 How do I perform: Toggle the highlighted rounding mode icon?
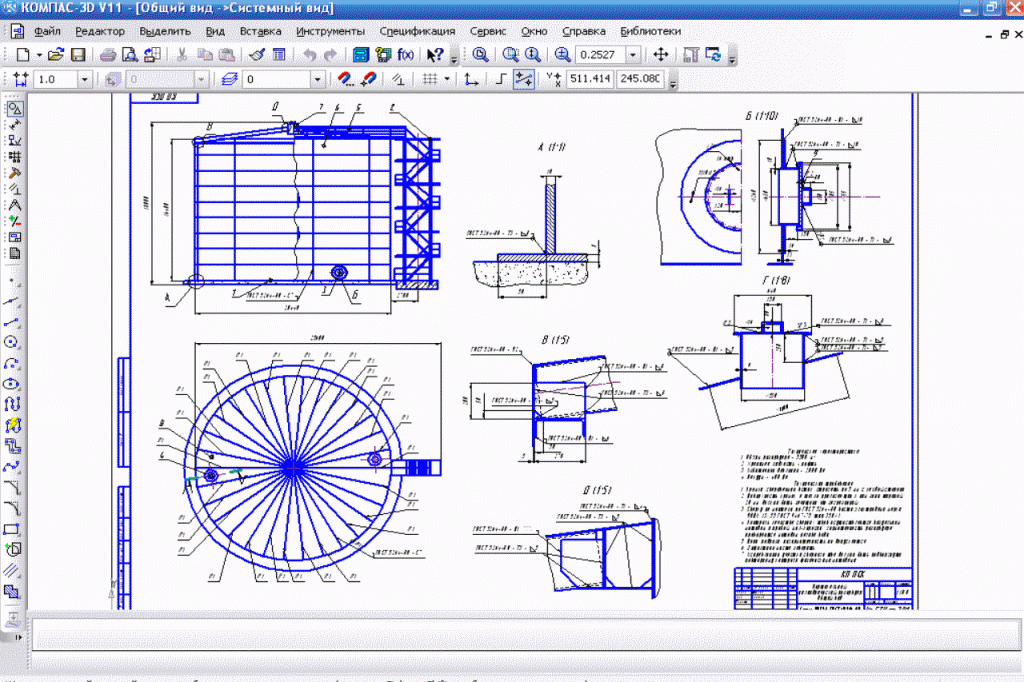tap(524, 79)
